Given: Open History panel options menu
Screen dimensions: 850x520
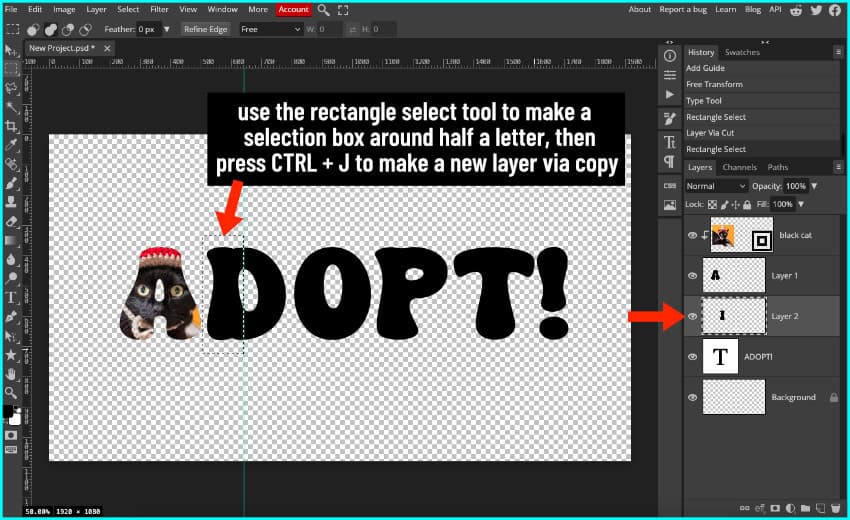Looking at the screenshot, I should coord(838,52).
